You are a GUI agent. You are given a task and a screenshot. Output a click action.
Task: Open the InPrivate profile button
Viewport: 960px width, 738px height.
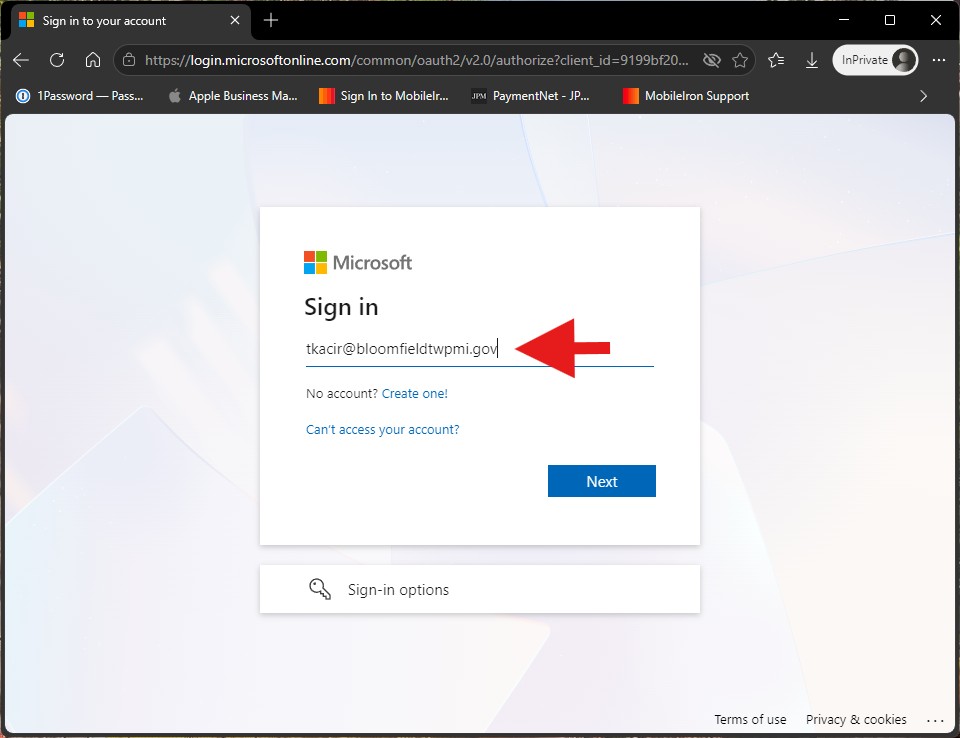click(x=876, y=60)
